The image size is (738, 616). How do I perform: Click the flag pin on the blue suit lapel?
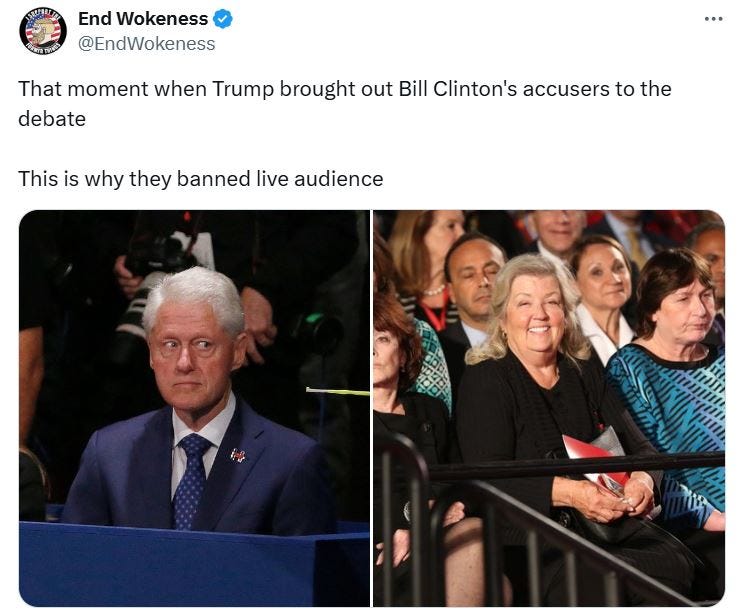pos(238,455)
